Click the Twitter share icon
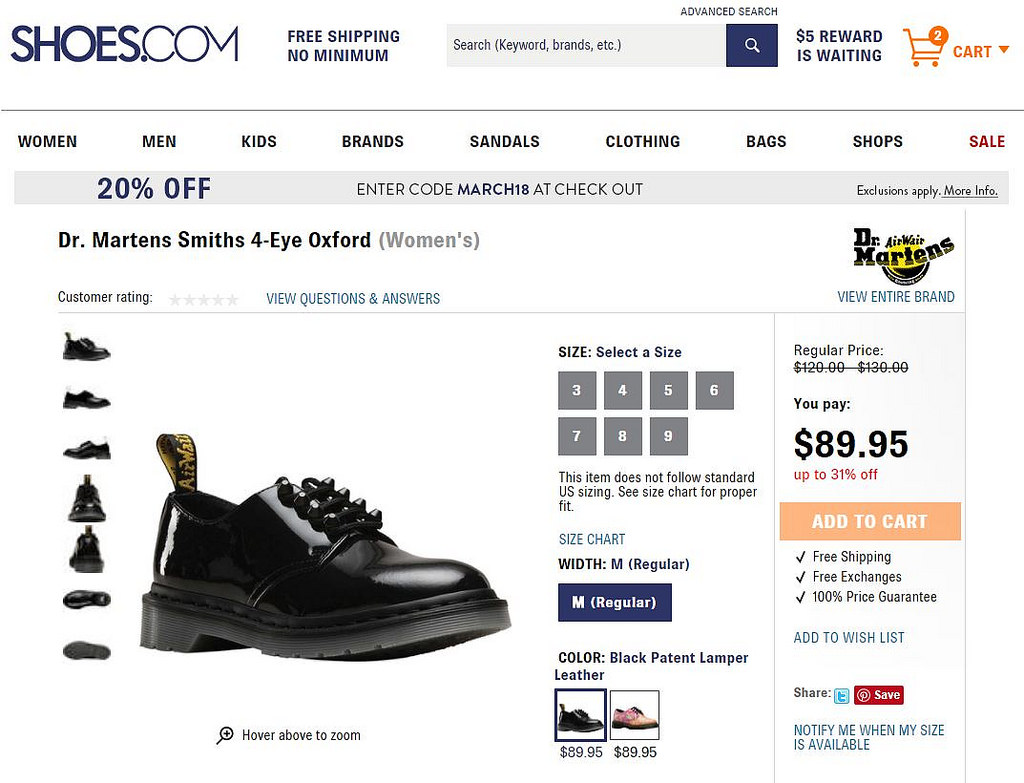This screenshot has width=1024, height=783. coord(841,695)
